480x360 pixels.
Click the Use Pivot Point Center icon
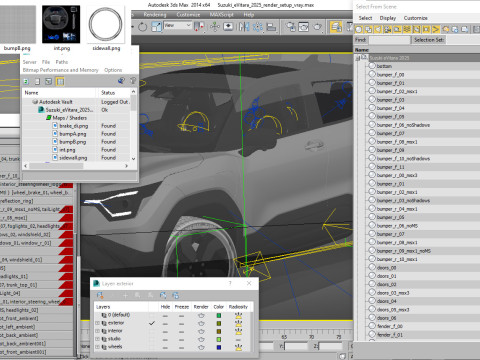tap(199, 26)
